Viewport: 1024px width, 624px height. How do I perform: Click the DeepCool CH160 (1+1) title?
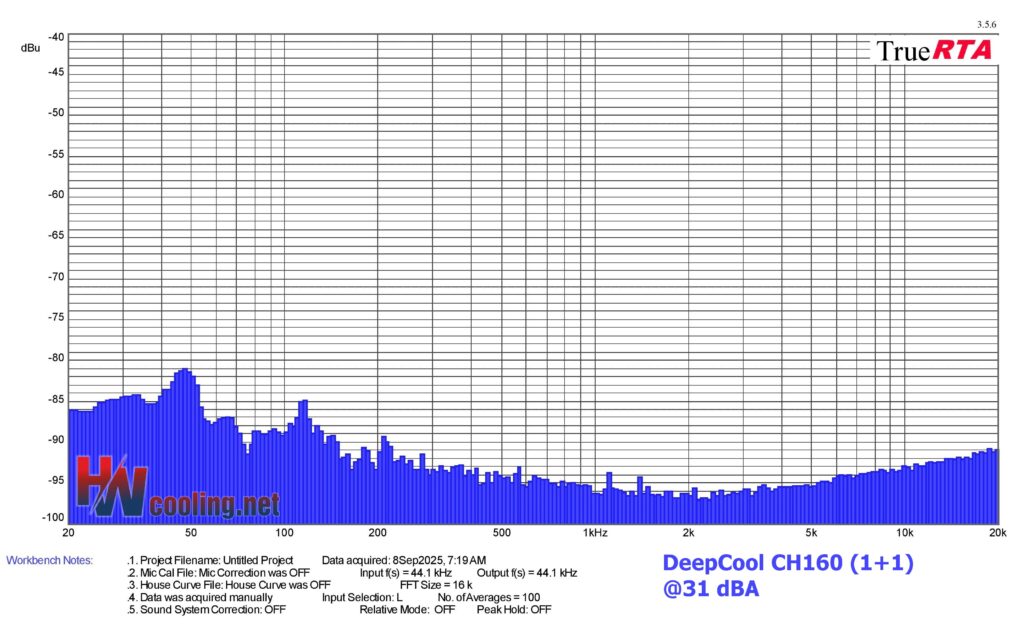788,563
